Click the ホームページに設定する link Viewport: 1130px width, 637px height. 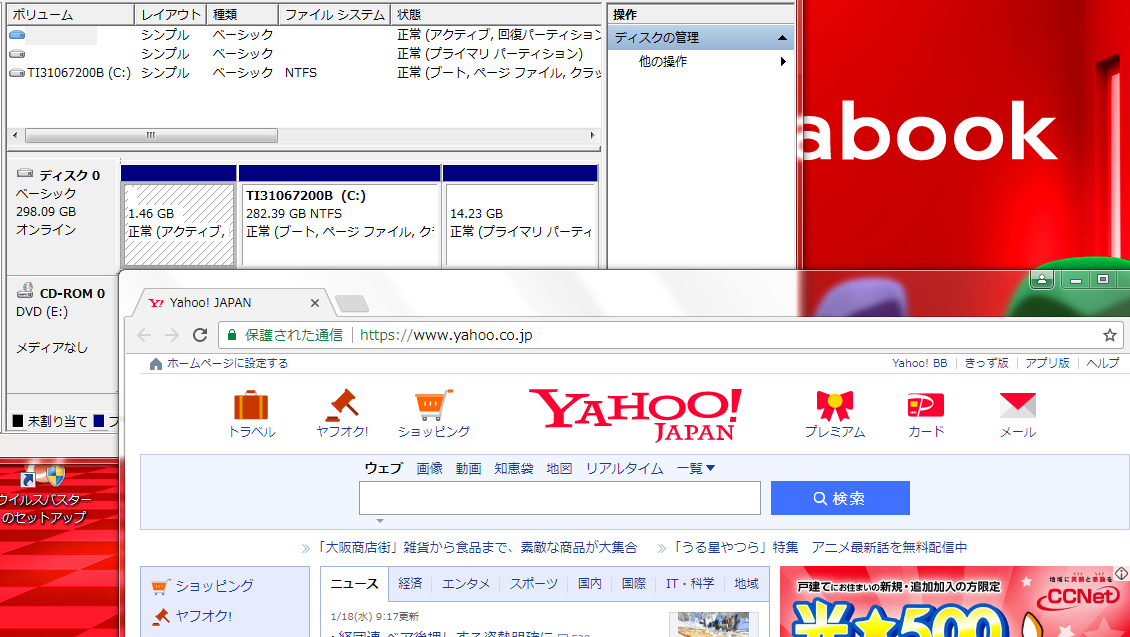pyautogui.click(x=228, y=363)
